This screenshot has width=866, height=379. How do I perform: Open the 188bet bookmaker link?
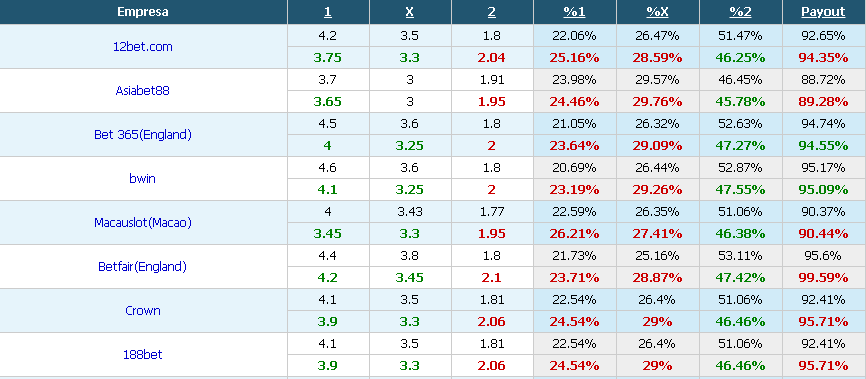click(142, 355)
